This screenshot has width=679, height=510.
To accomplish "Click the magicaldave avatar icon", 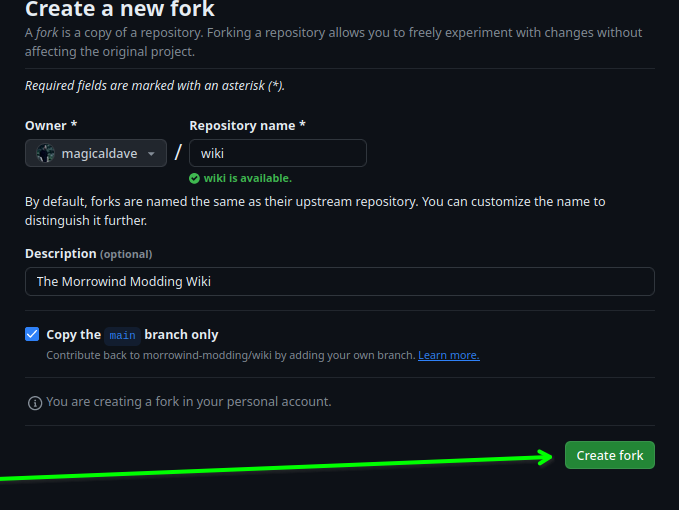I will pos(45,153).
